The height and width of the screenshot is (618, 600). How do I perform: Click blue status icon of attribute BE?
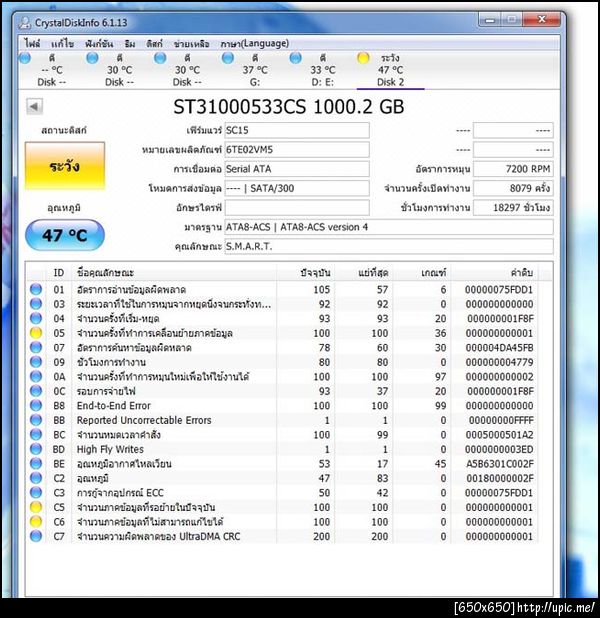point(36,464)
